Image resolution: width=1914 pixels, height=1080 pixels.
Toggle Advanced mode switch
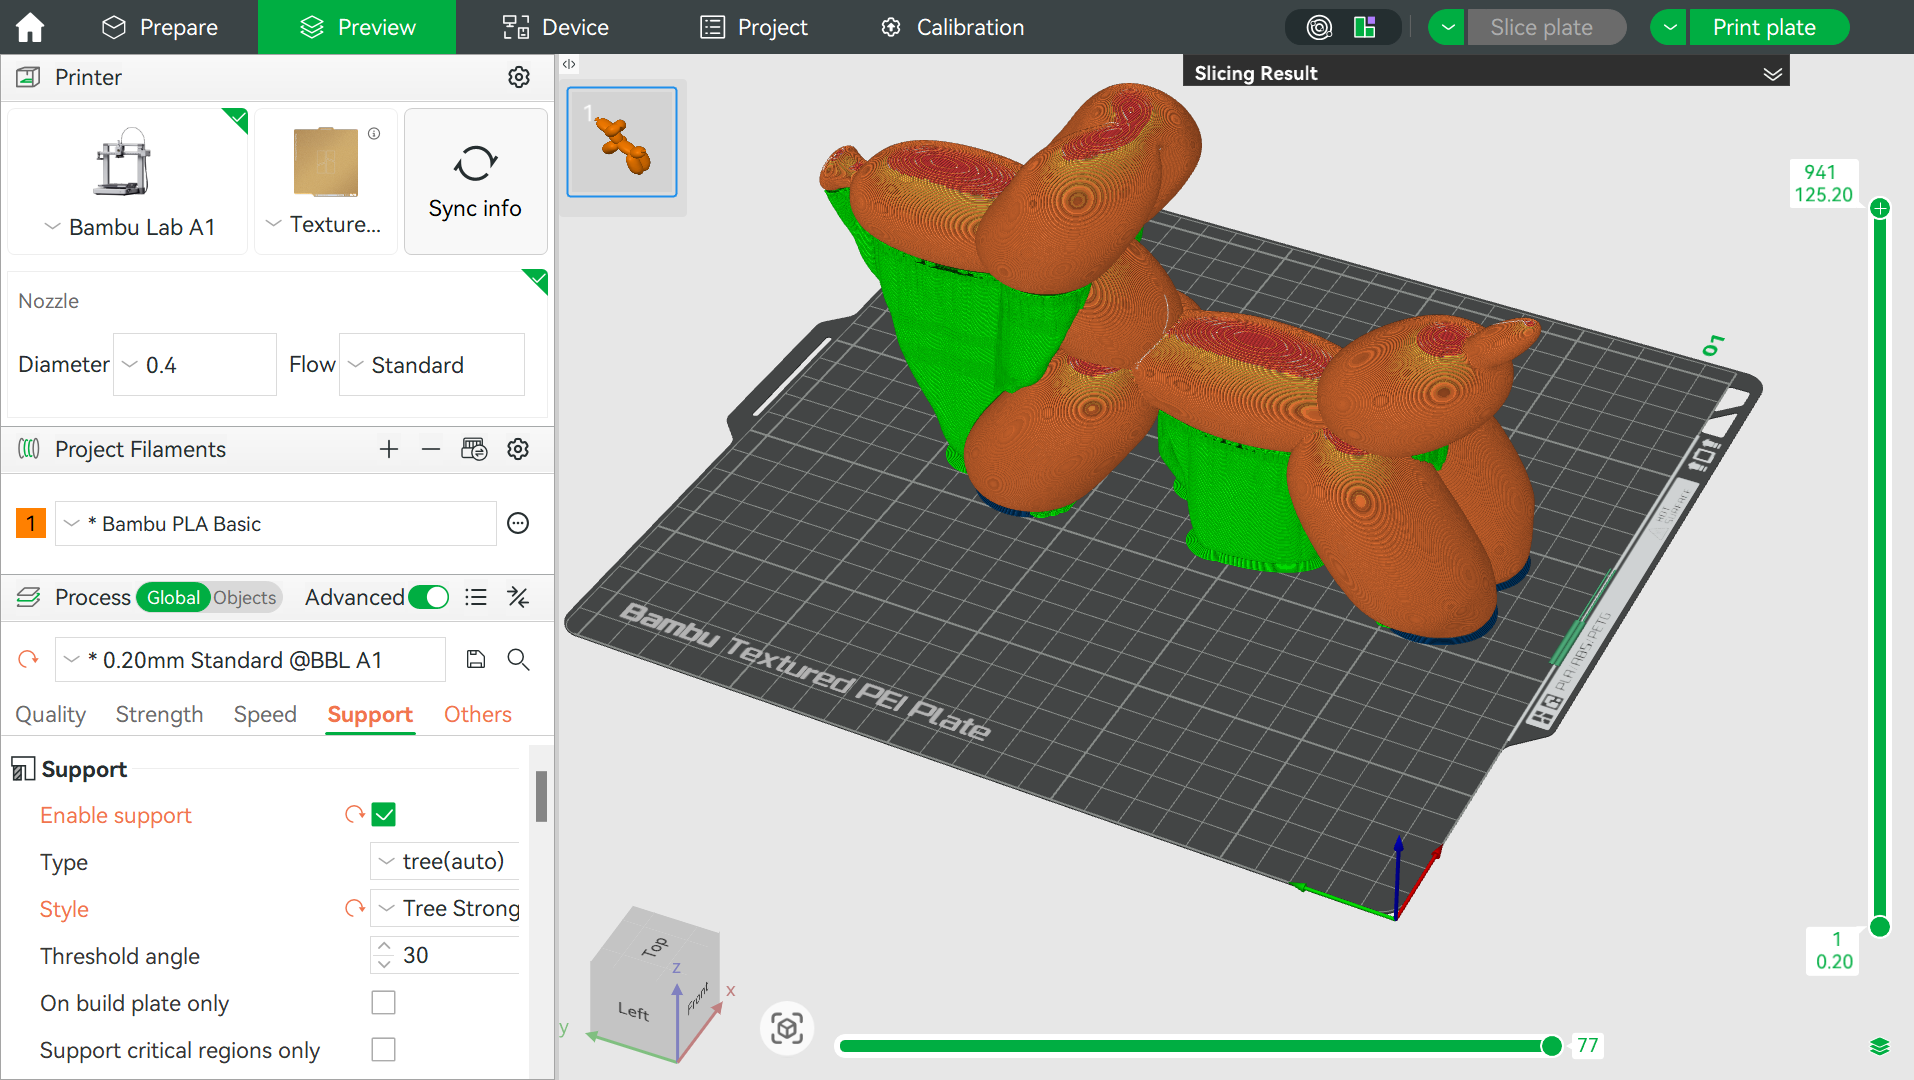[429, 597]
